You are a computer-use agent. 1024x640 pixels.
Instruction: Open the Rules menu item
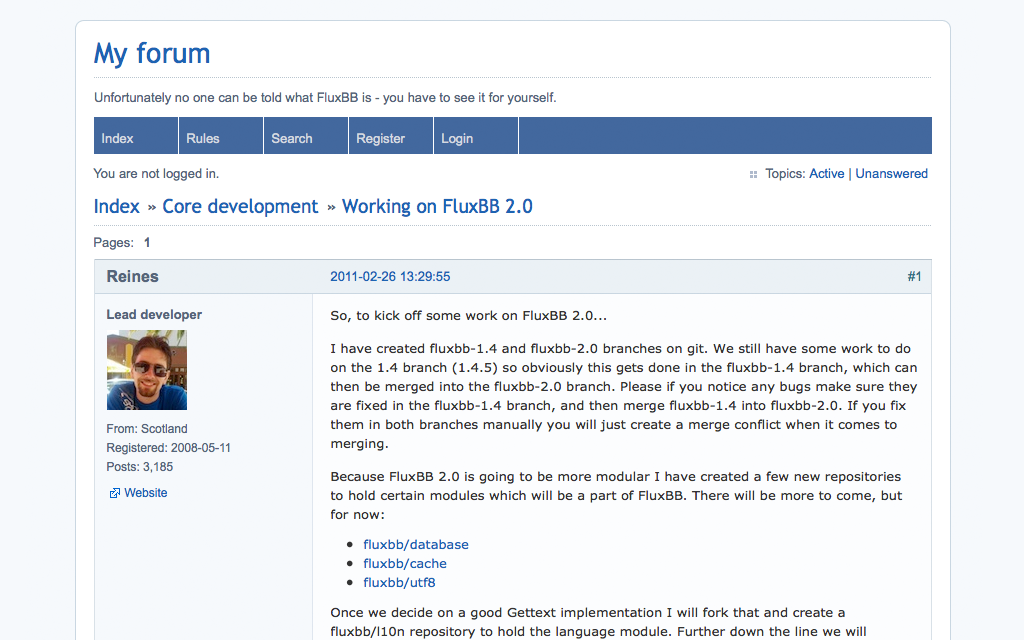[x=202, y=138]
